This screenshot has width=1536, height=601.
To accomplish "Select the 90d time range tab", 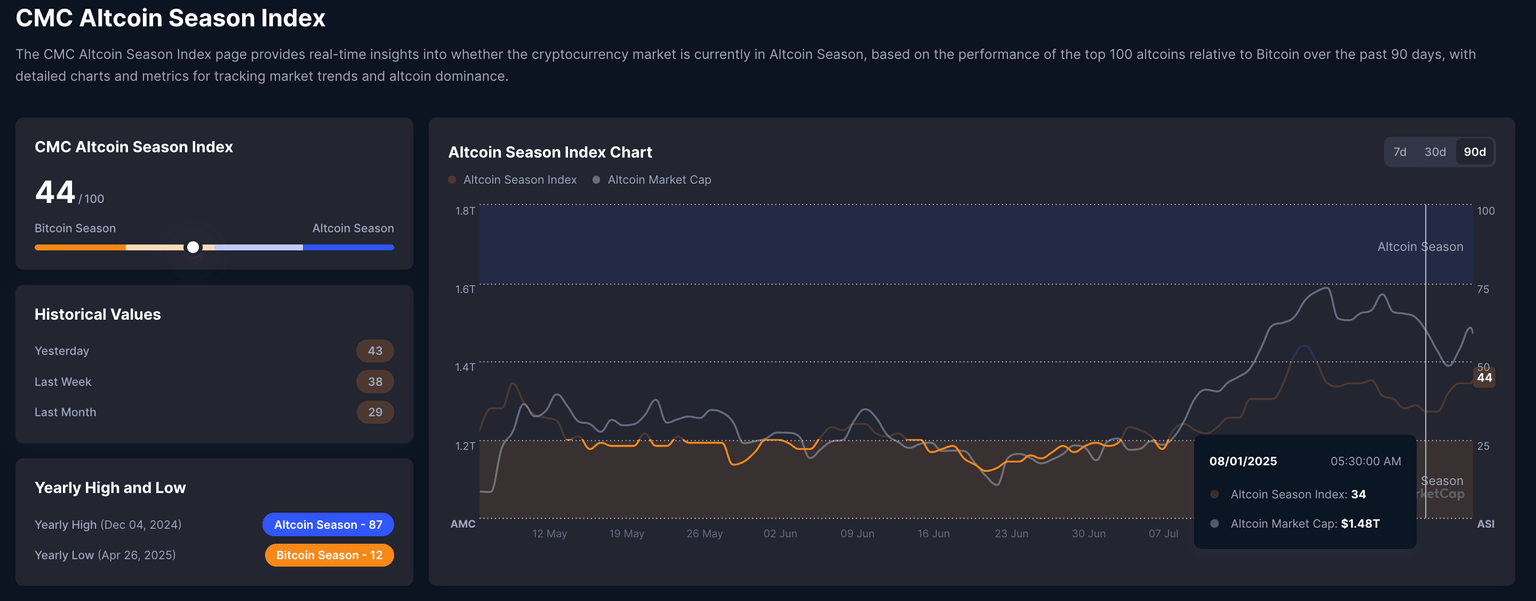I will 1474,152.
